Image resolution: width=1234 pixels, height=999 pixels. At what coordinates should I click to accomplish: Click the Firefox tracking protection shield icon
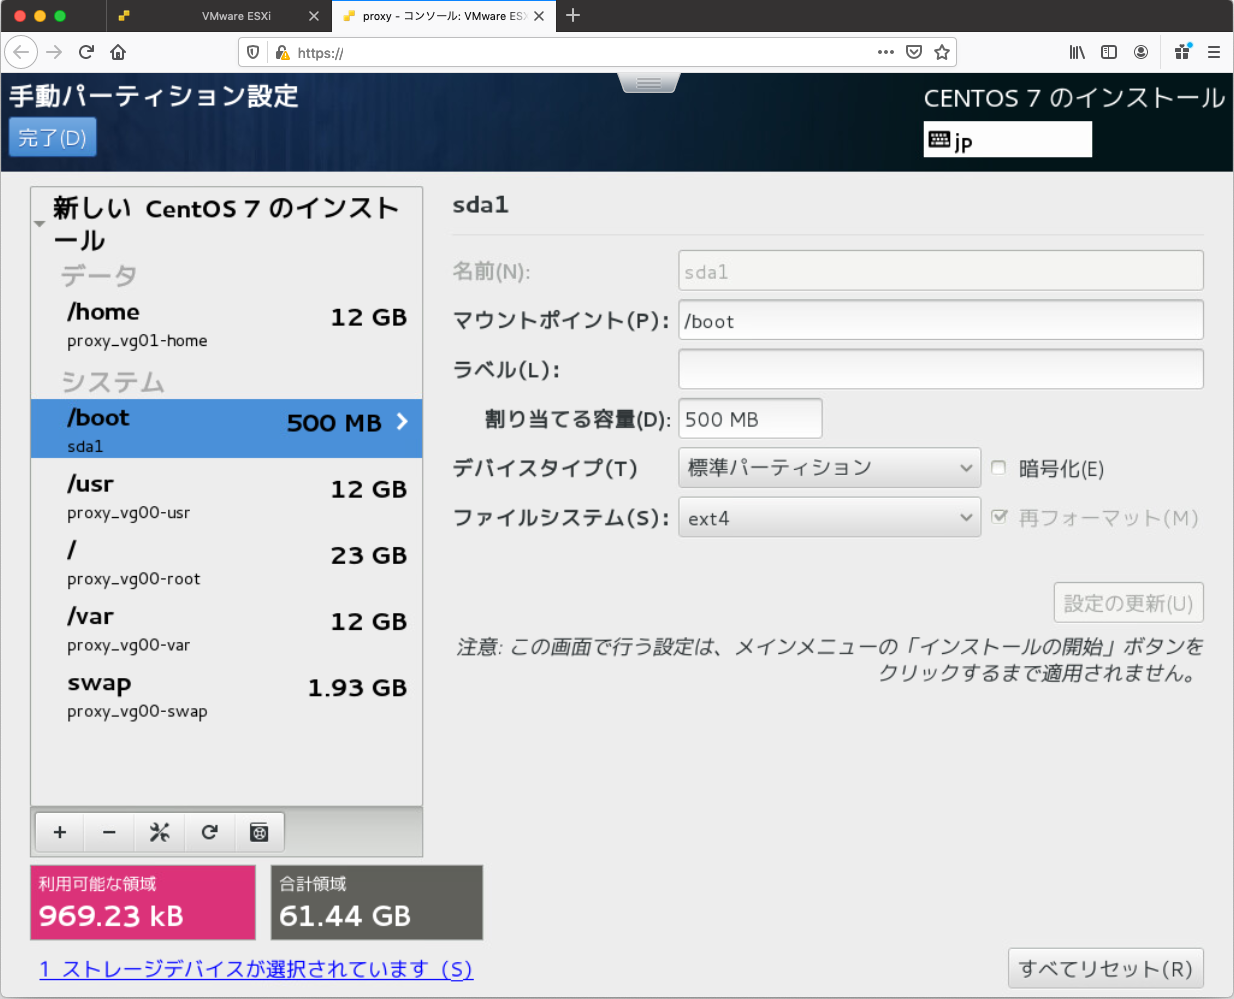tap(254, 52)
